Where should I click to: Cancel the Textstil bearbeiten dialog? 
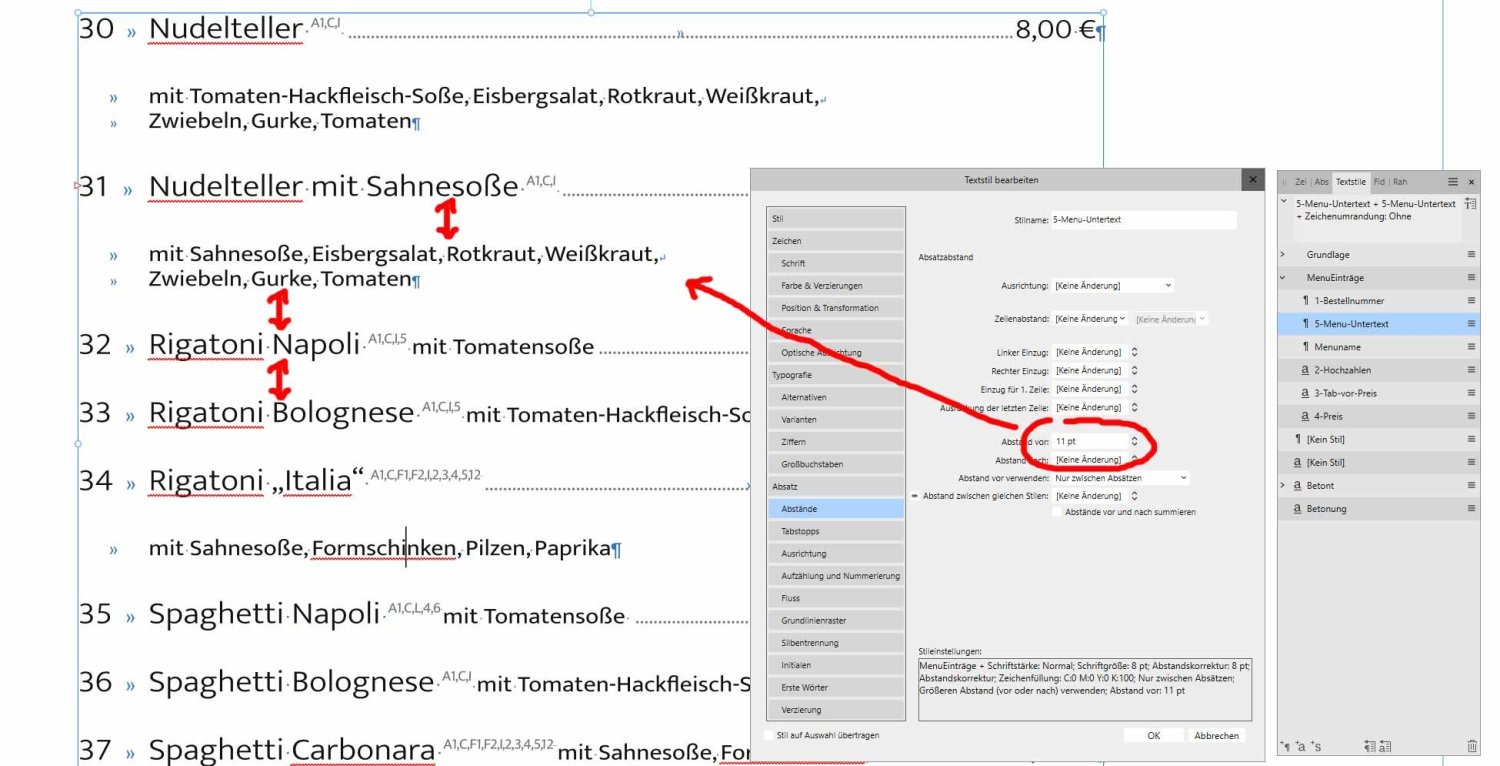(x=1216, y=734)
